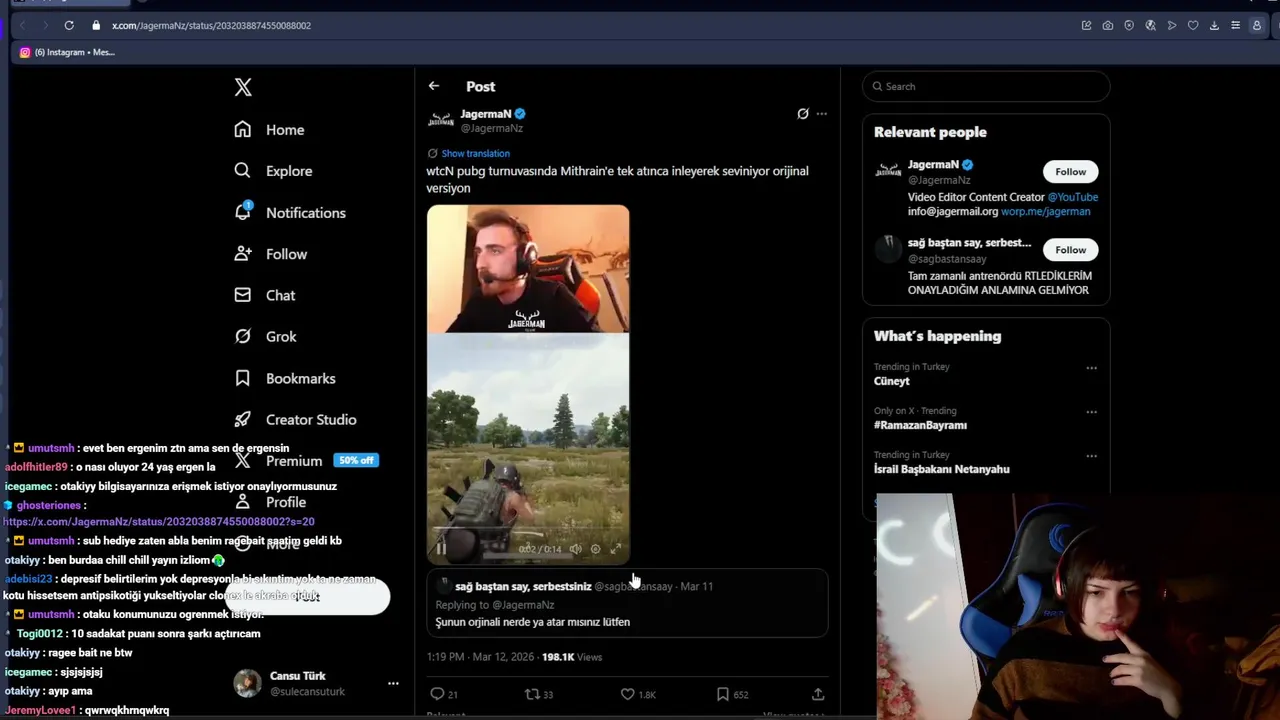Click the Notifications bell icon

point(243,212)
